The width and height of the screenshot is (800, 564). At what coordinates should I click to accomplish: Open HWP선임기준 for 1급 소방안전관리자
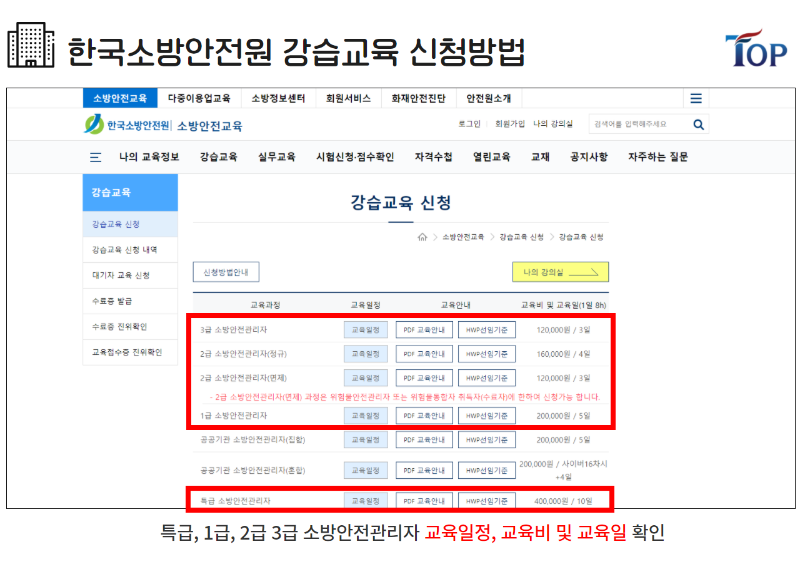pyautogui.click(x=486, y=415)
